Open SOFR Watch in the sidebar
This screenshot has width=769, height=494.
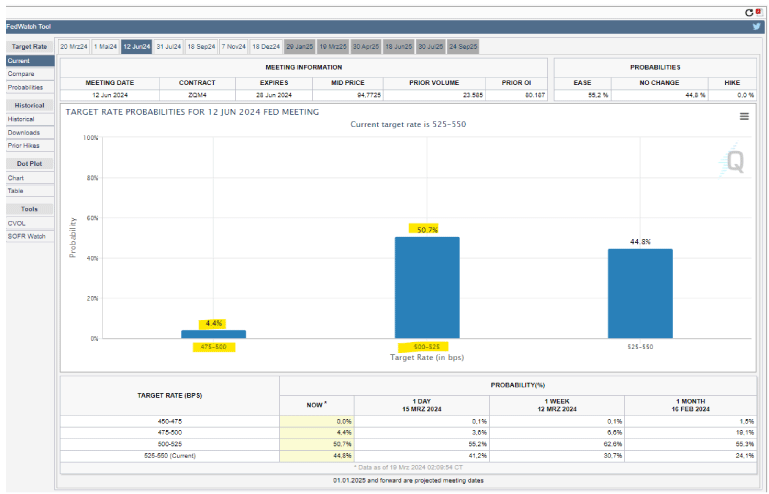point(27,236)
